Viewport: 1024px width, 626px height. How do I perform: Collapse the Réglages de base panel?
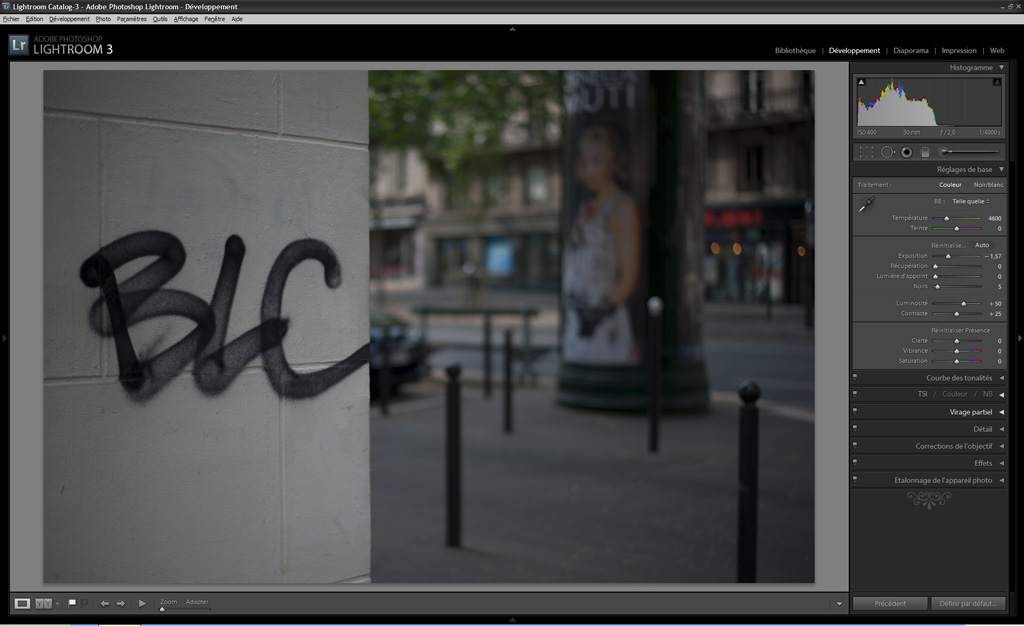click(1002, 169)
